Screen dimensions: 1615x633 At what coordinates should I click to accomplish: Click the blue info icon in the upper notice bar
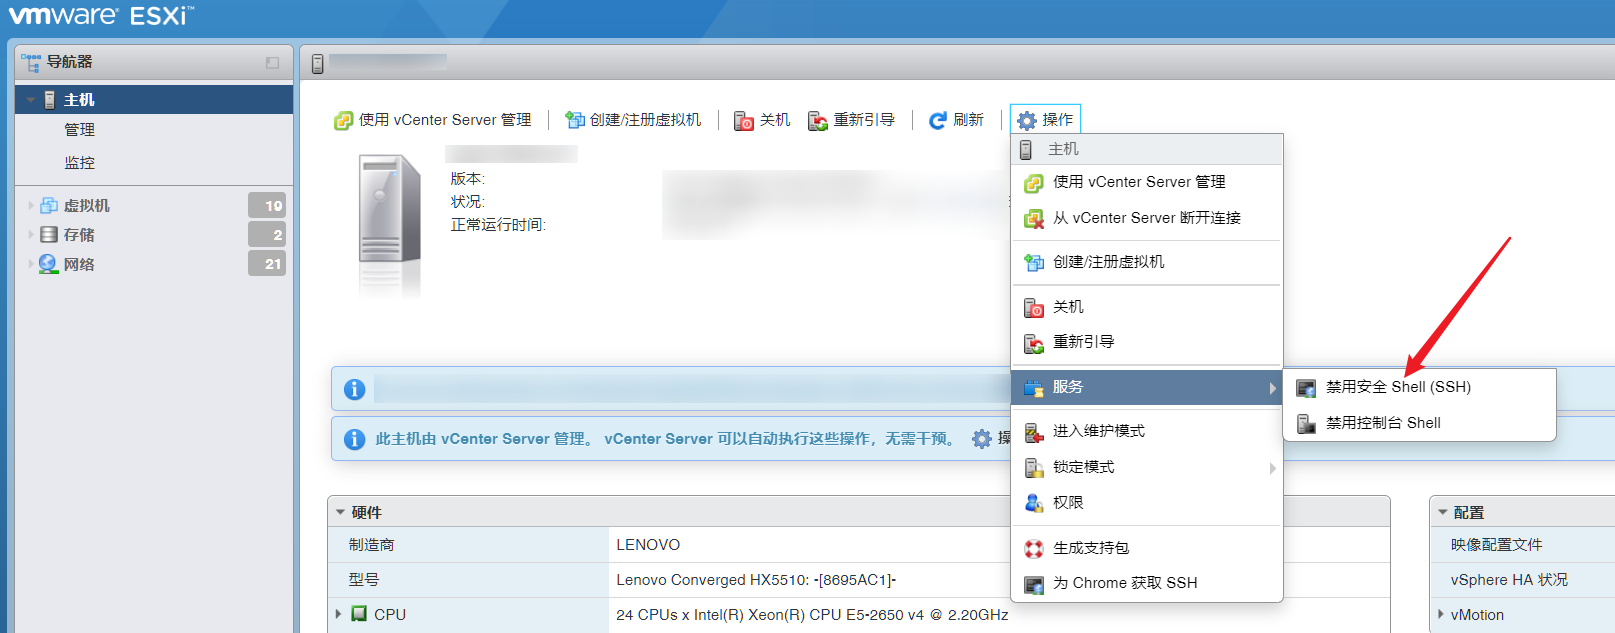(354, 389)
